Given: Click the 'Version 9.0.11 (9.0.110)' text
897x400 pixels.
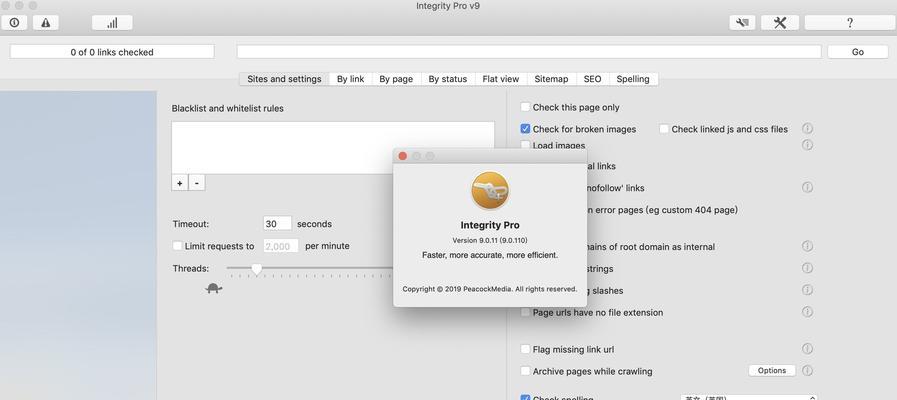Looking at the screenshot, I should [x=490, y=240].
